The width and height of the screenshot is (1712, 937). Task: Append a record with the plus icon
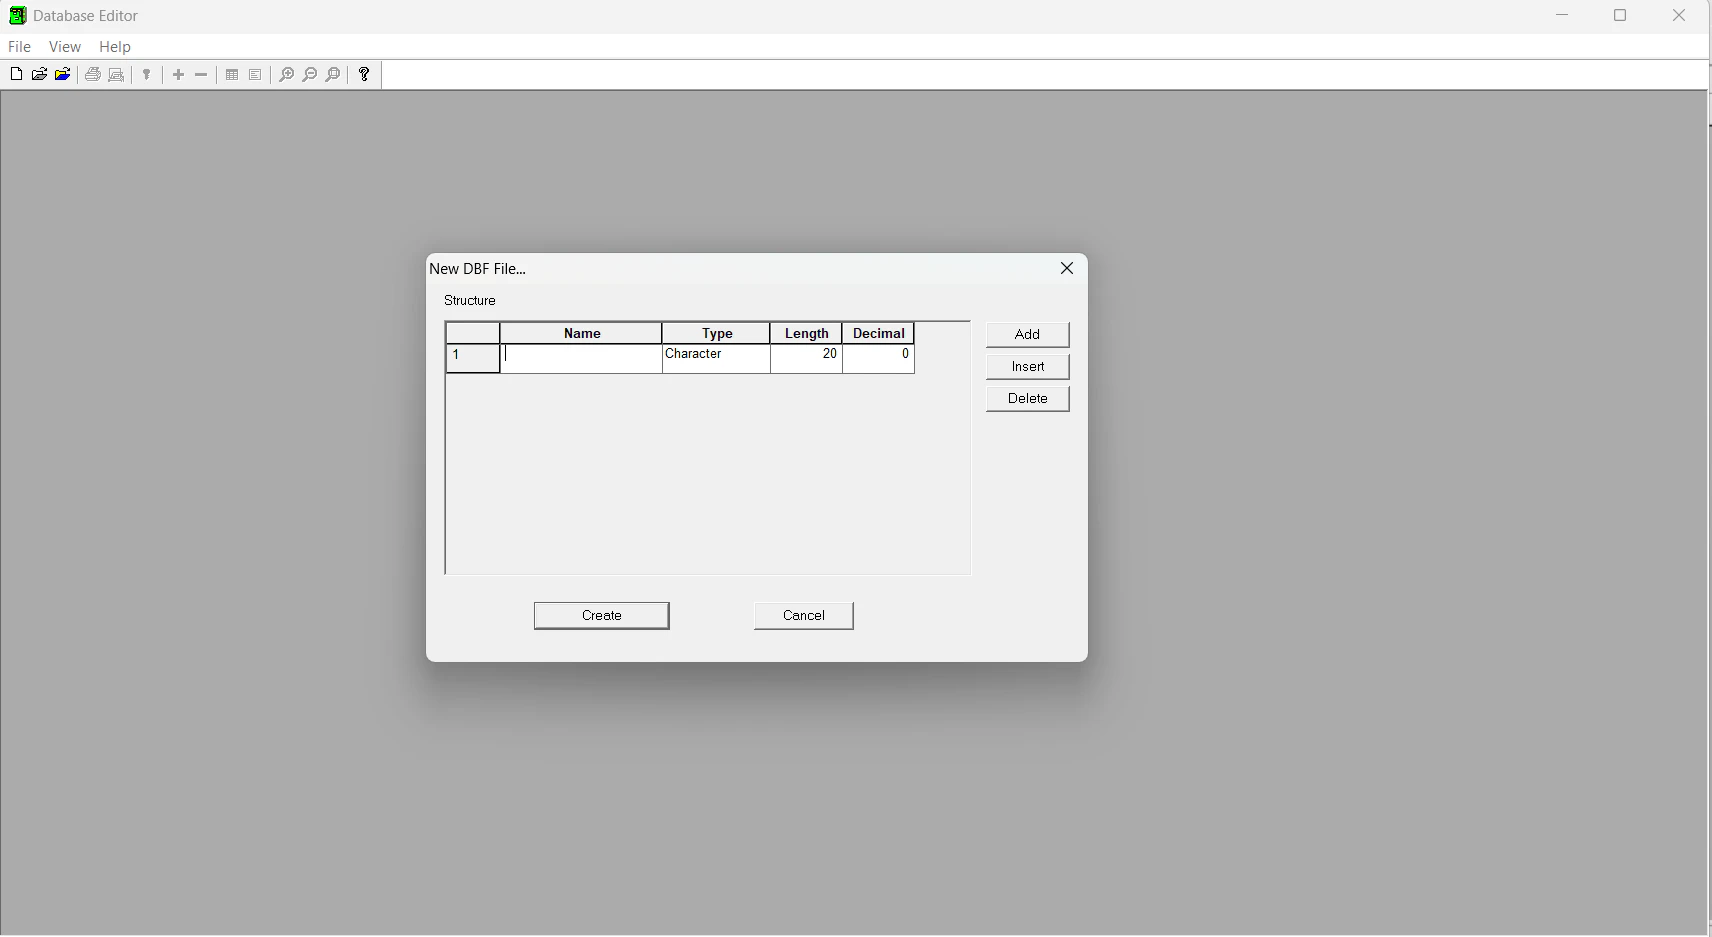pyautogui.click(x=178, y=74)
